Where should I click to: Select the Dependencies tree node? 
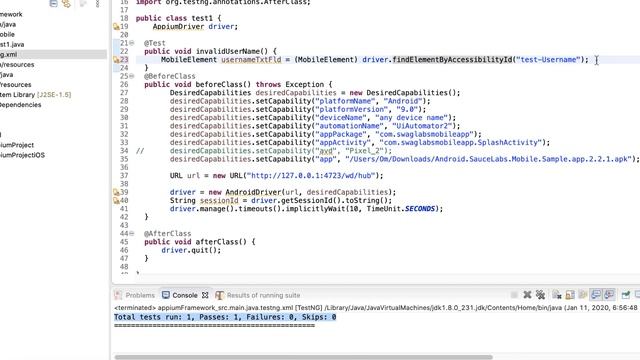[x=20, y=105]
